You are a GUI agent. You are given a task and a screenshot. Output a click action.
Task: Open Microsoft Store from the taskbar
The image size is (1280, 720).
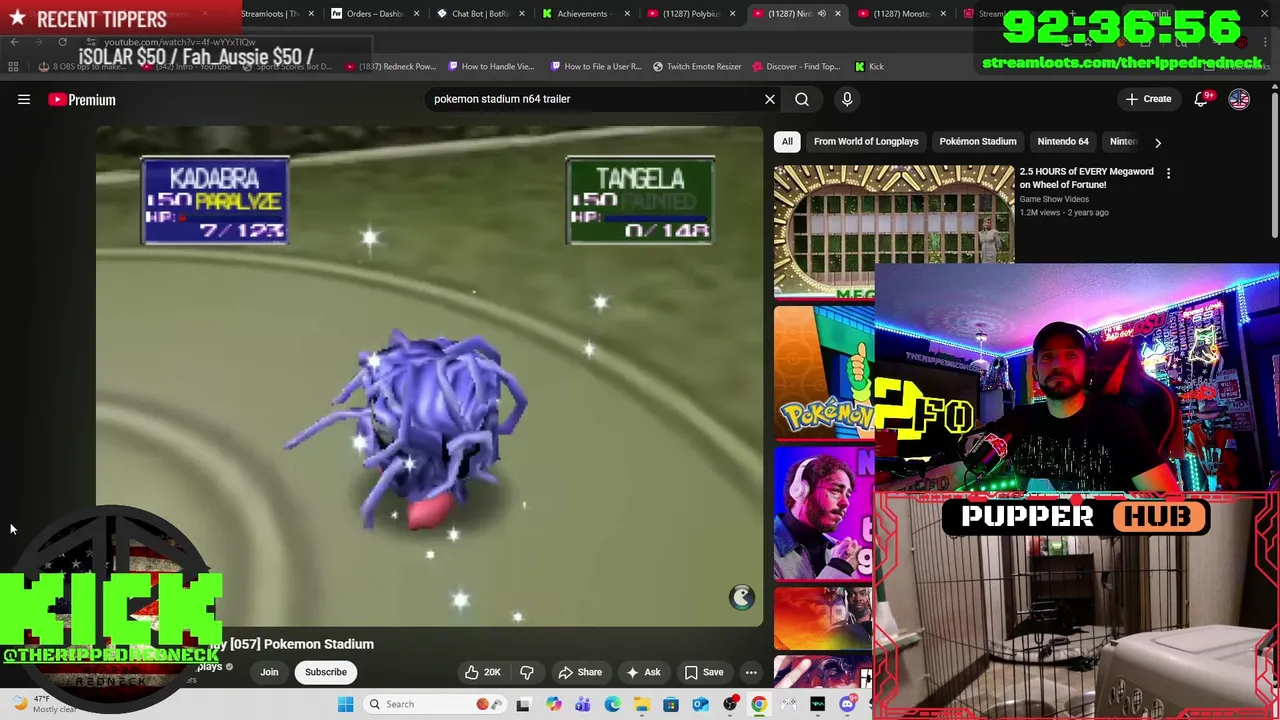[671, 704]
